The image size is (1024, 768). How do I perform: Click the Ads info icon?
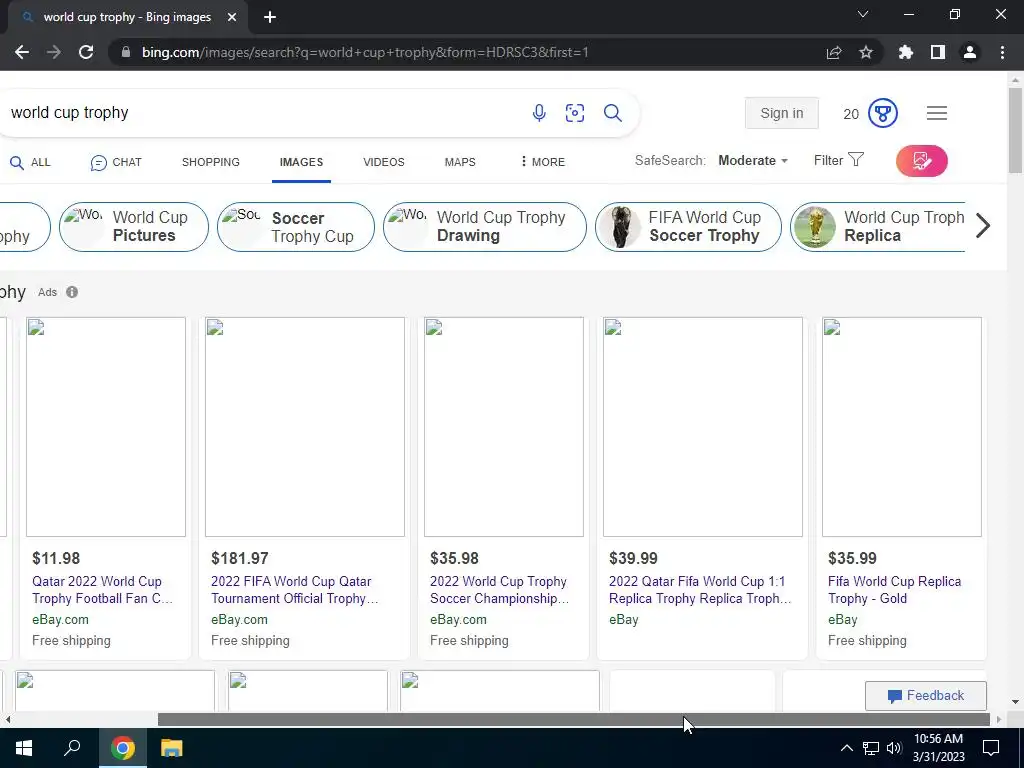tap(72, 292)
